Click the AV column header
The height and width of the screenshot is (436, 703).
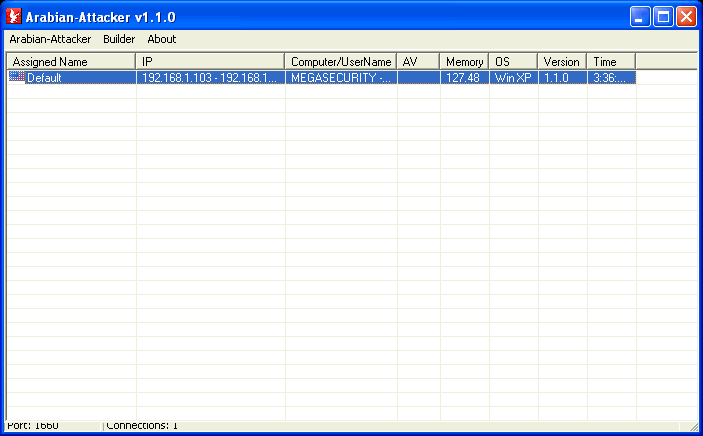[418, 62]
